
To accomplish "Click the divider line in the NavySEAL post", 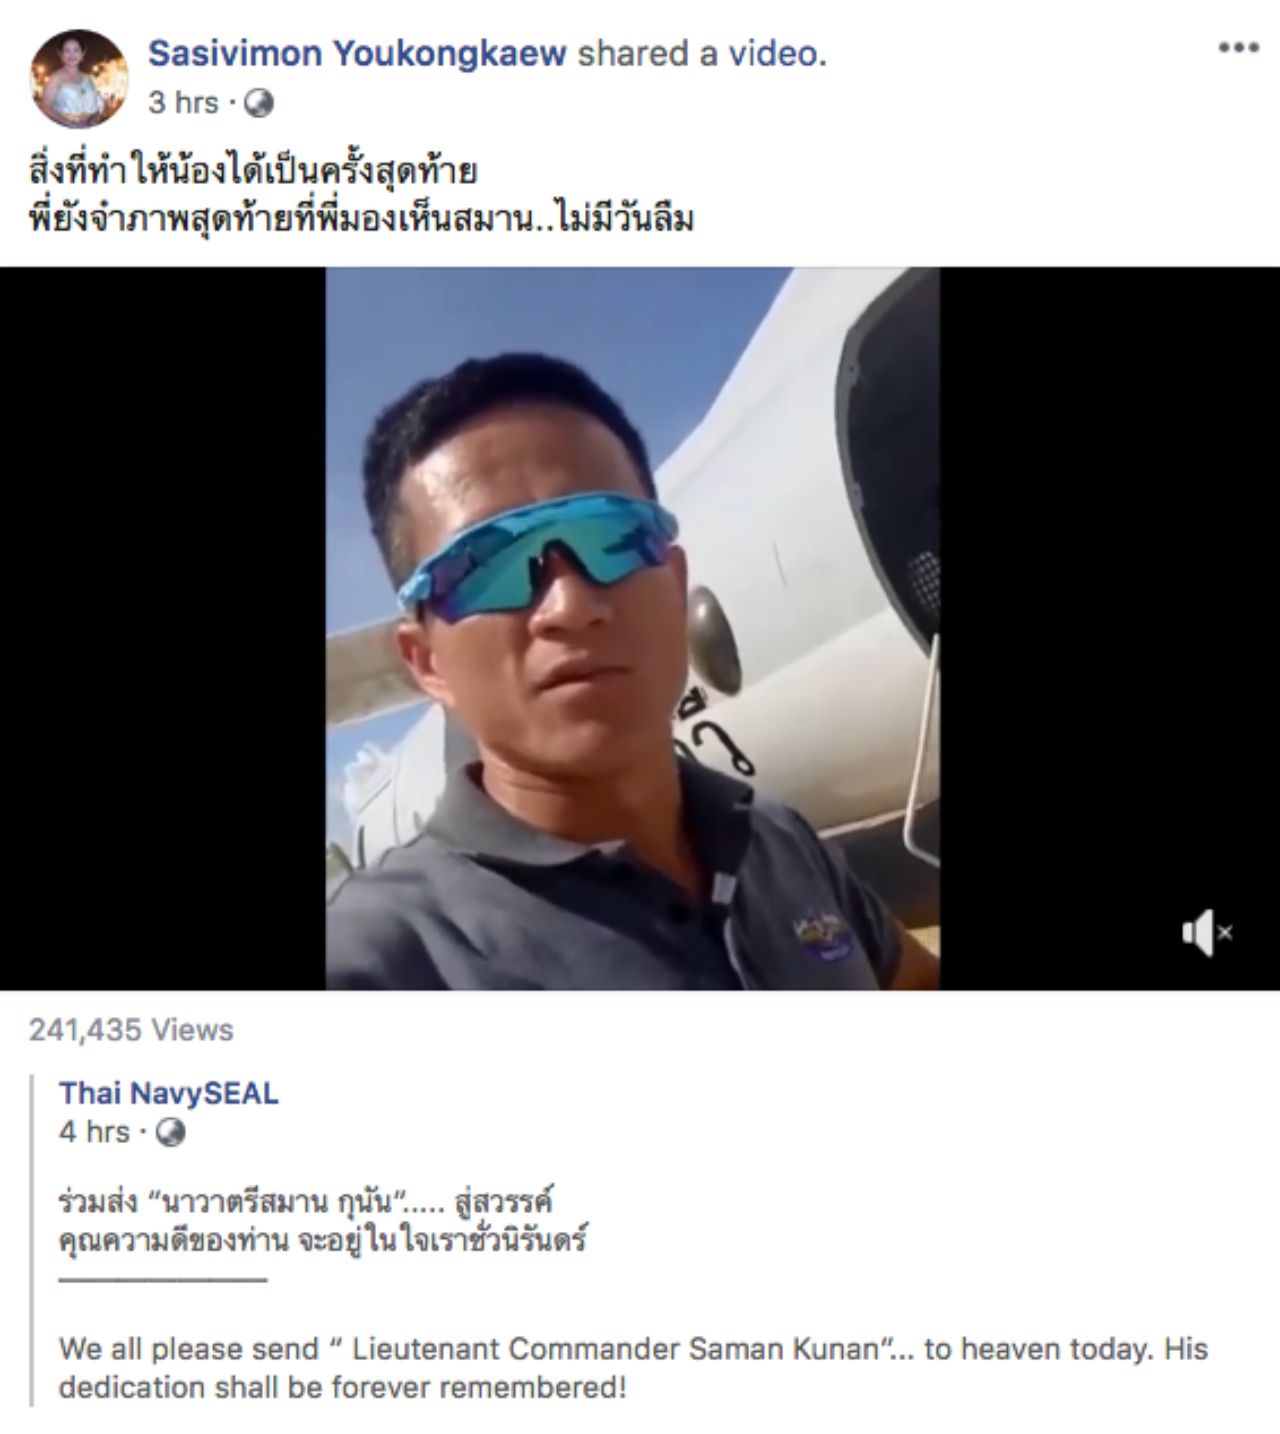I will pyautogui.click(x=163, y=1279).
